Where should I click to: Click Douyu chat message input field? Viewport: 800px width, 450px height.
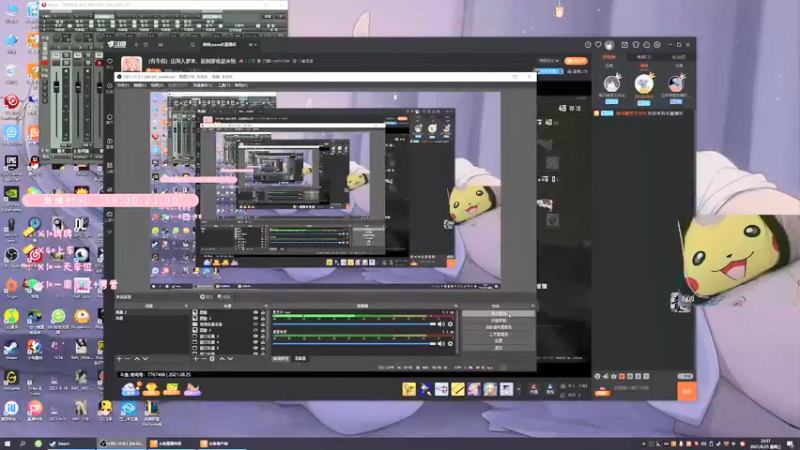(x=643, y=389)
